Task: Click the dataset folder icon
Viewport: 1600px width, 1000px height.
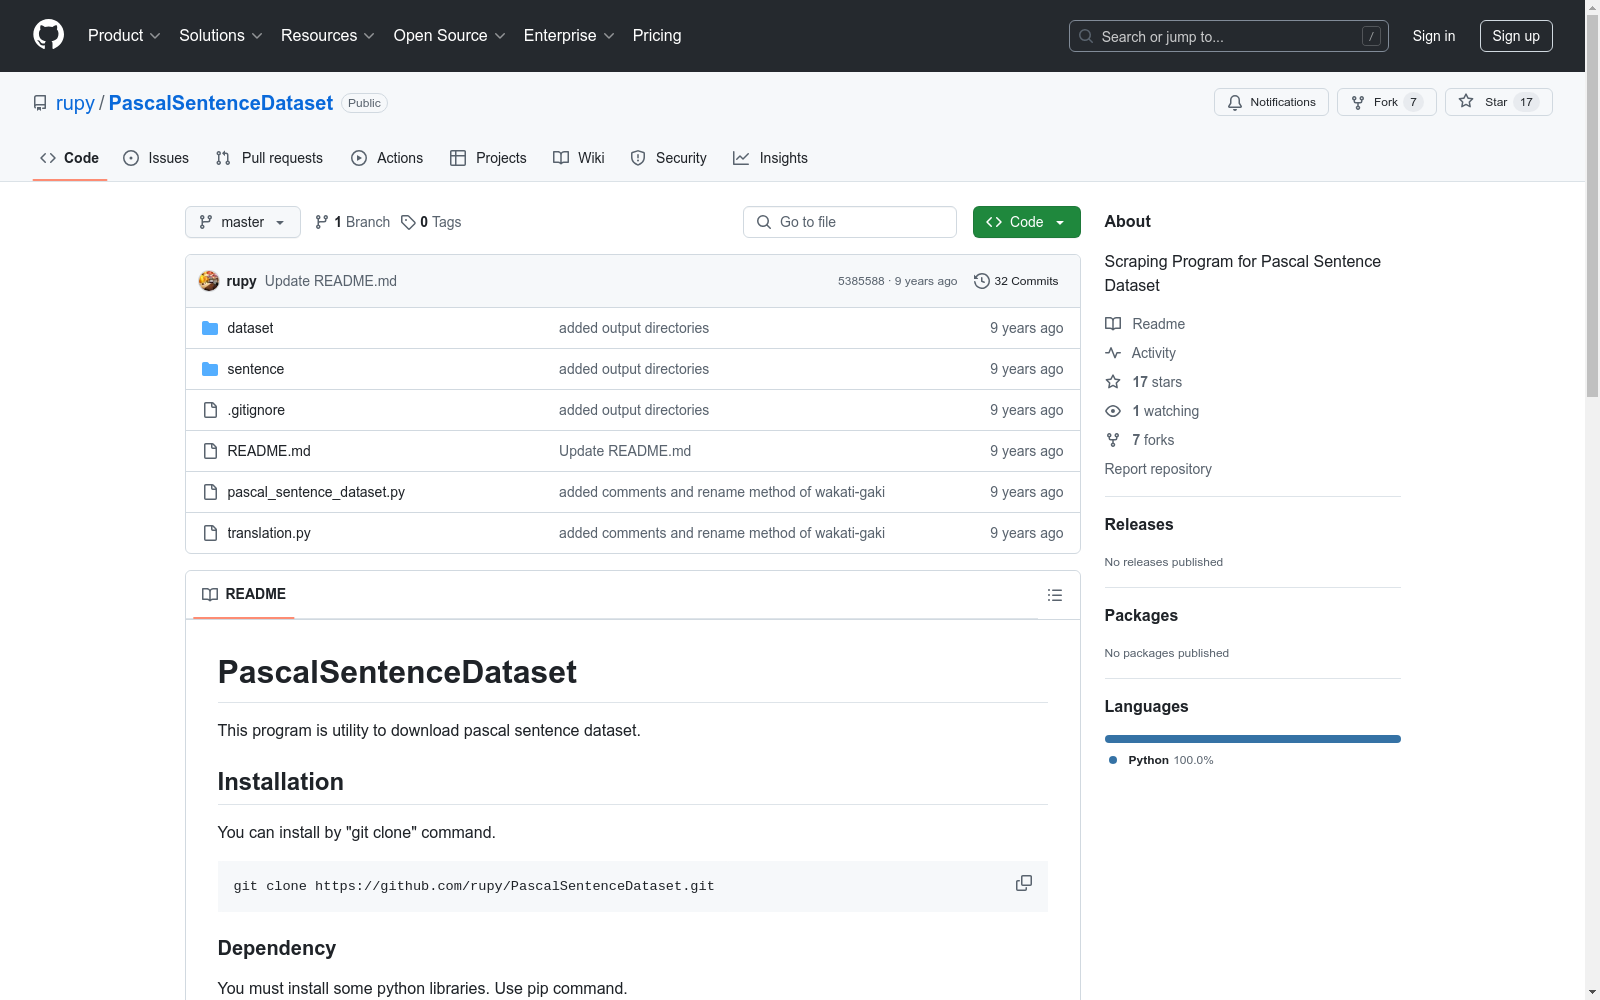Action: [x=210, y=328]
